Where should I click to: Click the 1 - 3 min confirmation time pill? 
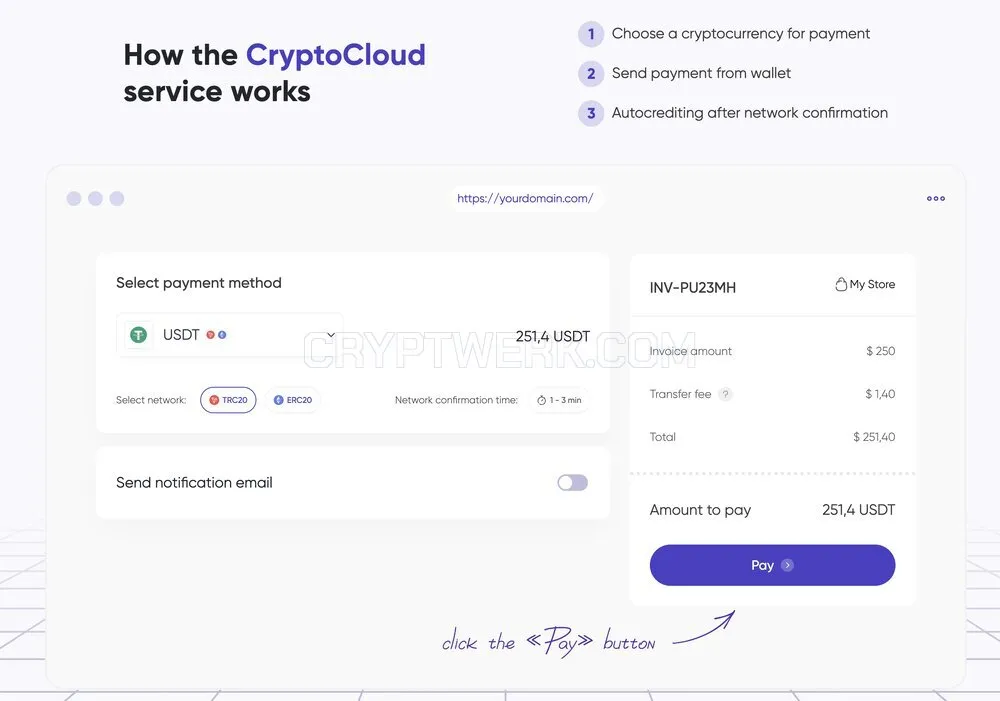(x=559, y=401)
